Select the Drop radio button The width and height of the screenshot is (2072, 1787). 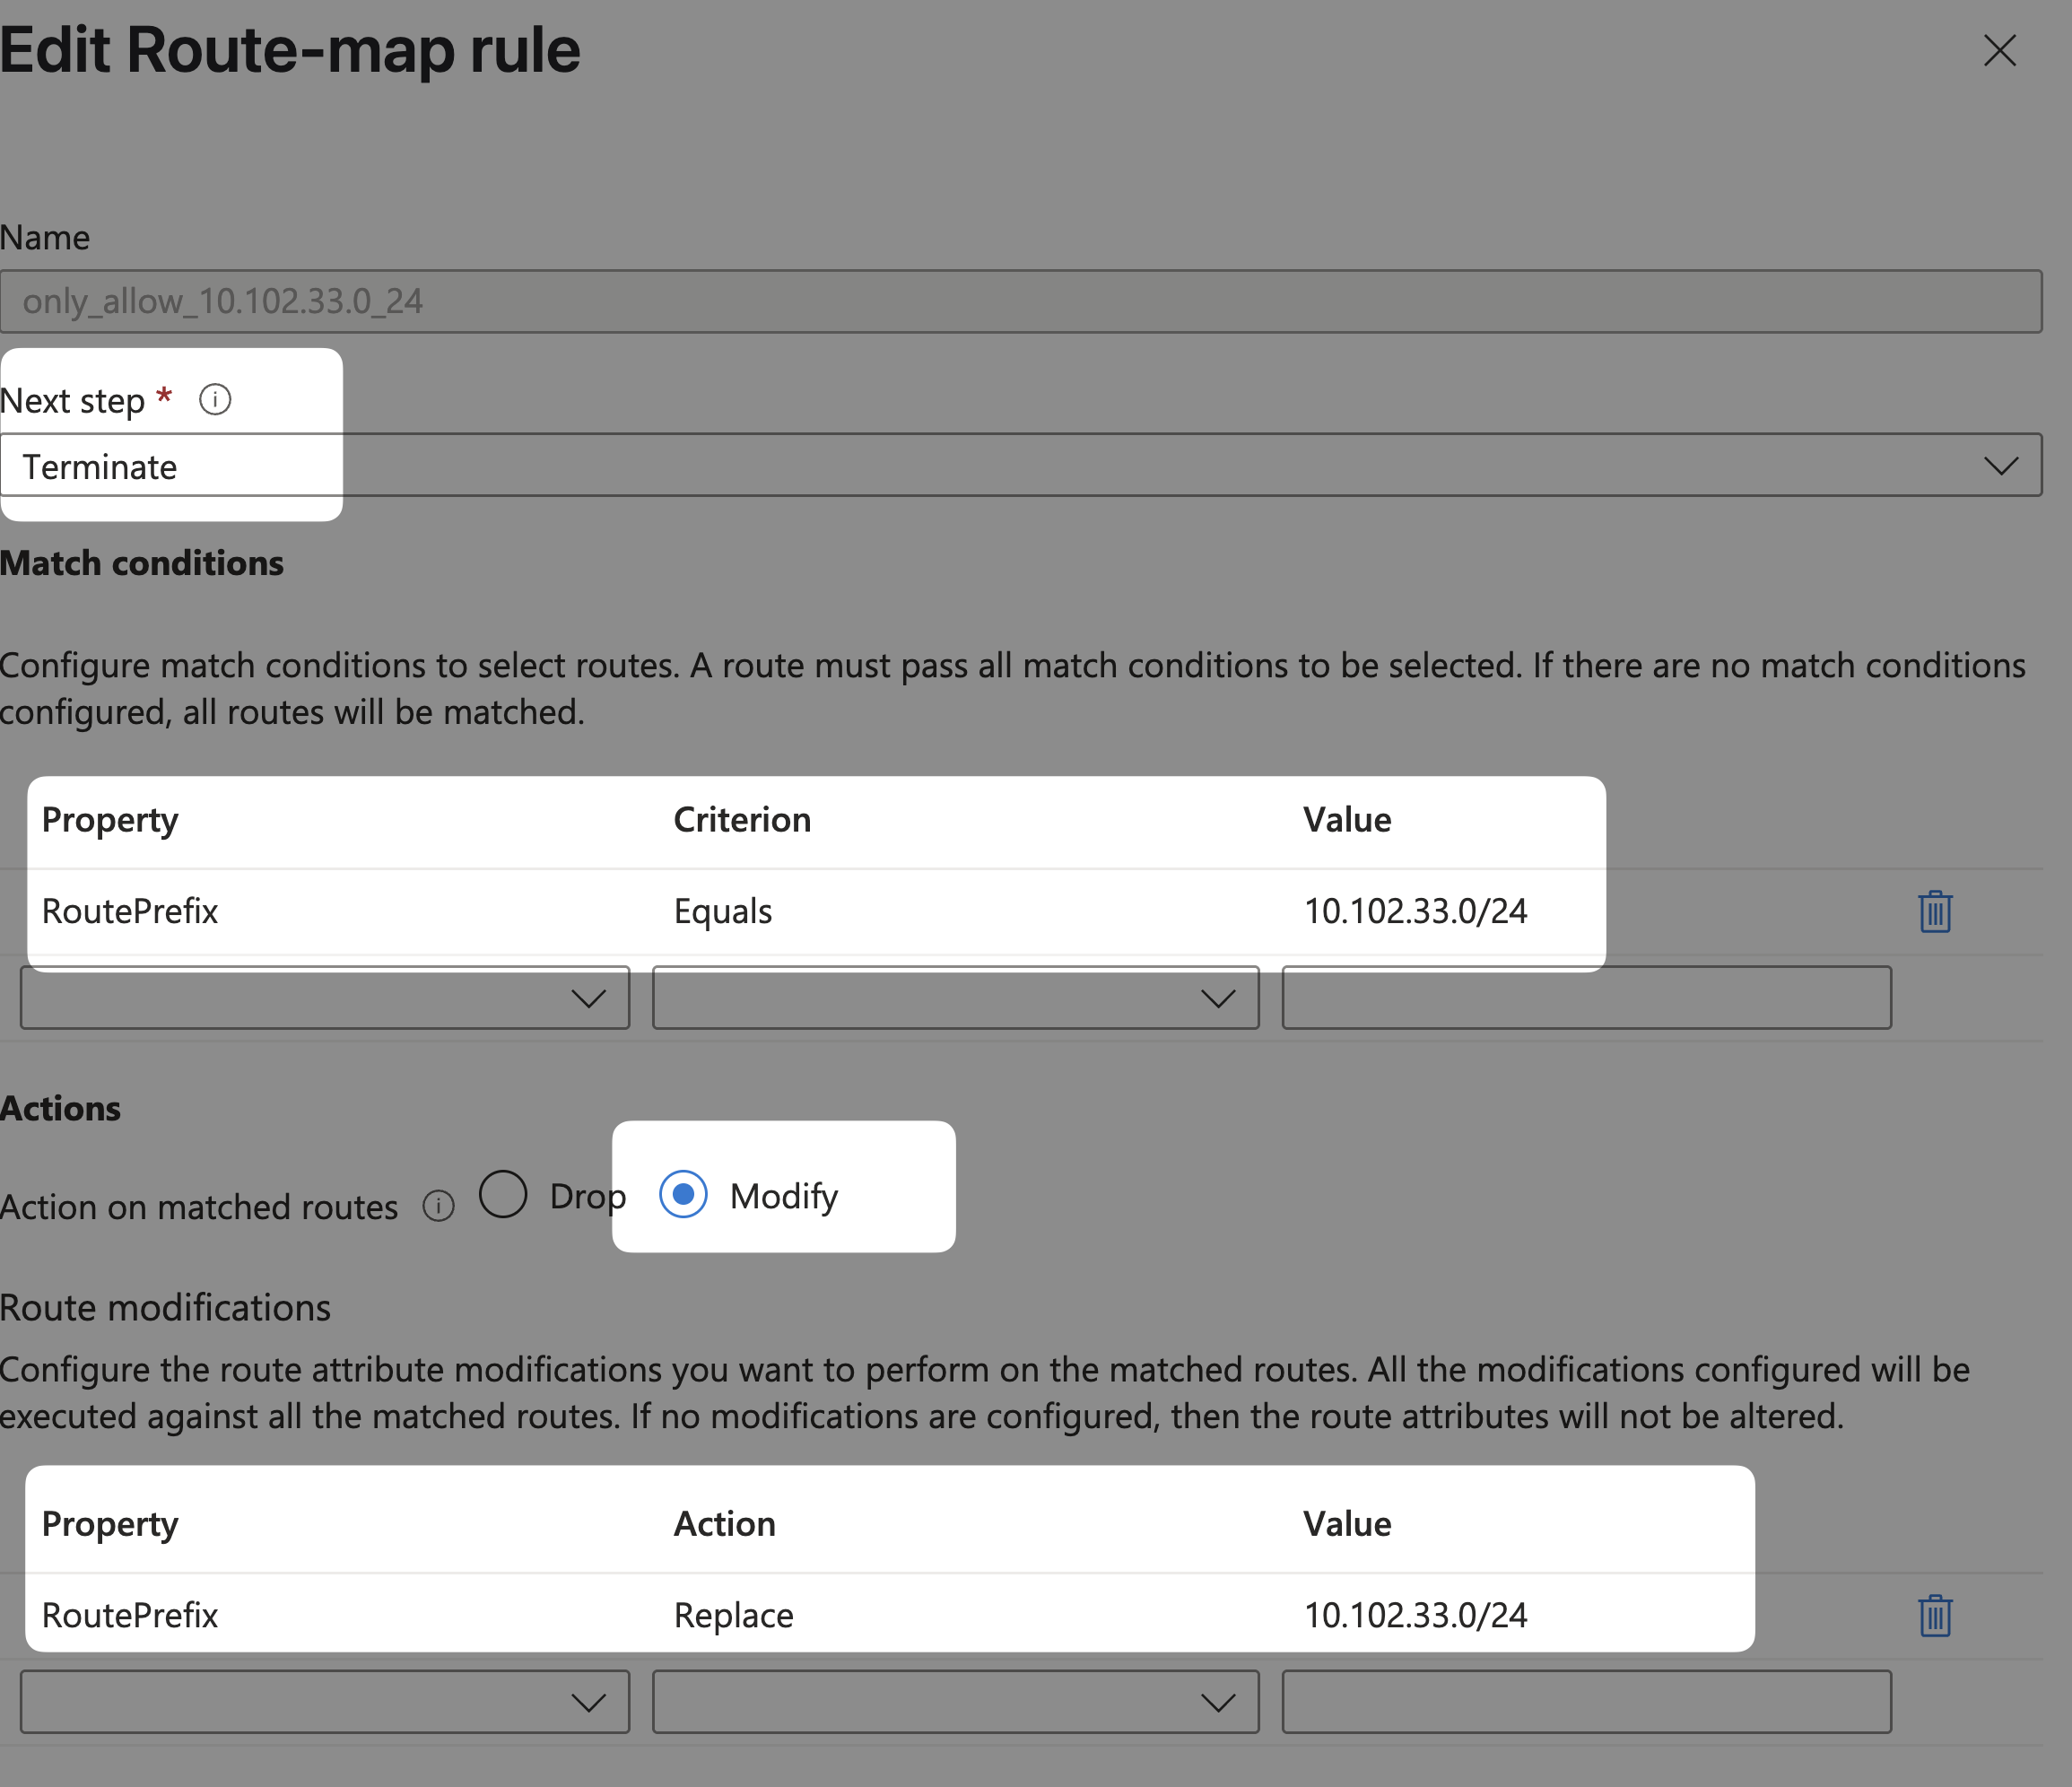pyautogui.click(x=503, y=1194)
